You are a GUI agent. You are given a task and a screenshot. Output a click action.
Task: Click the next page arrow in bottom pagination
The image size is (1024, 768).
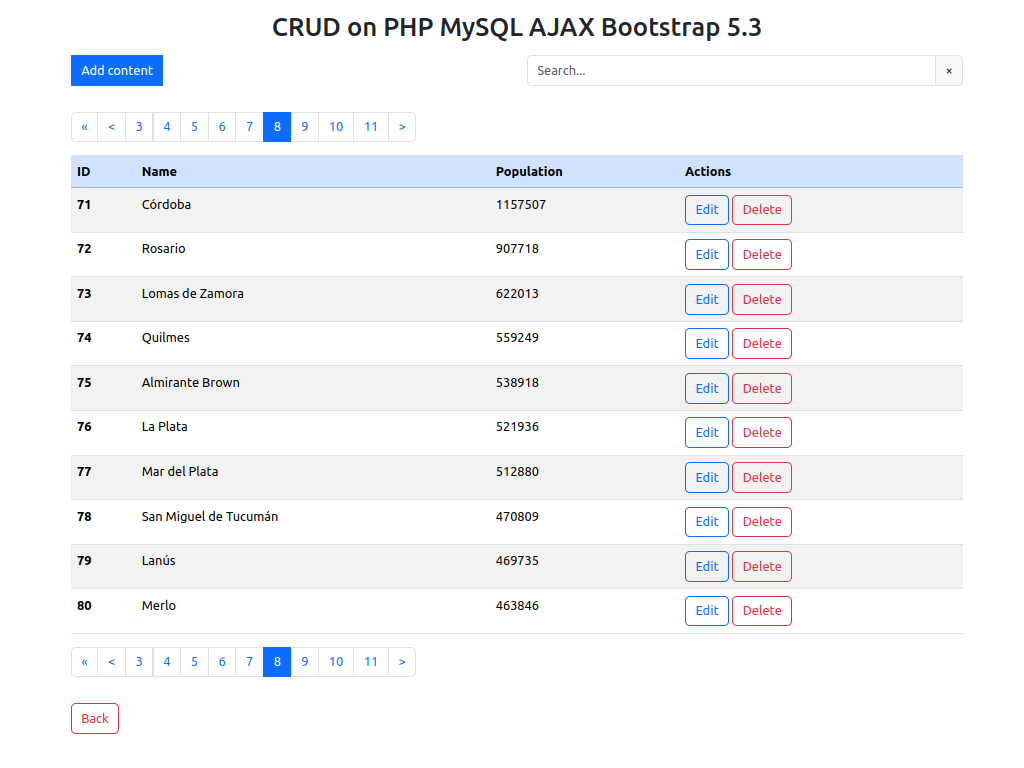pos(402,661)
